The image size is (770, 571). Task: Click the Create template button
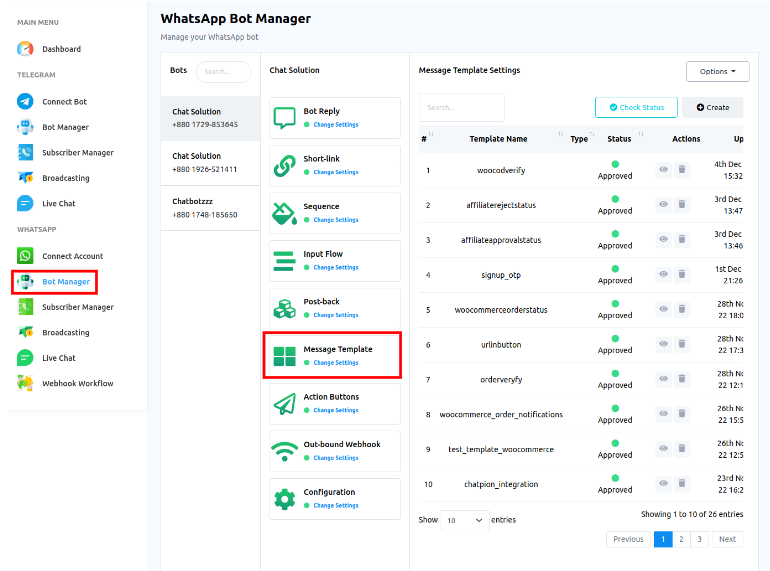(x=713, y=107)
